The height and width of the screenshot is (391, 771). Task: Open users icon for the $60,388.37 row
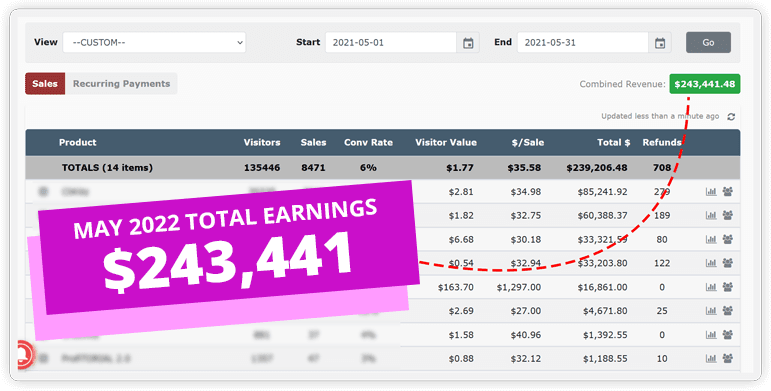[728, 215]
